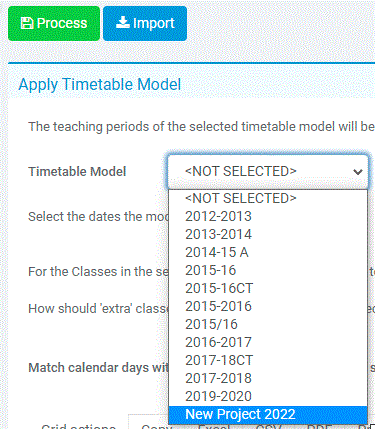The image size is (375, 429).
Task: Open the Timetable Model combo box
Action: 268,172
